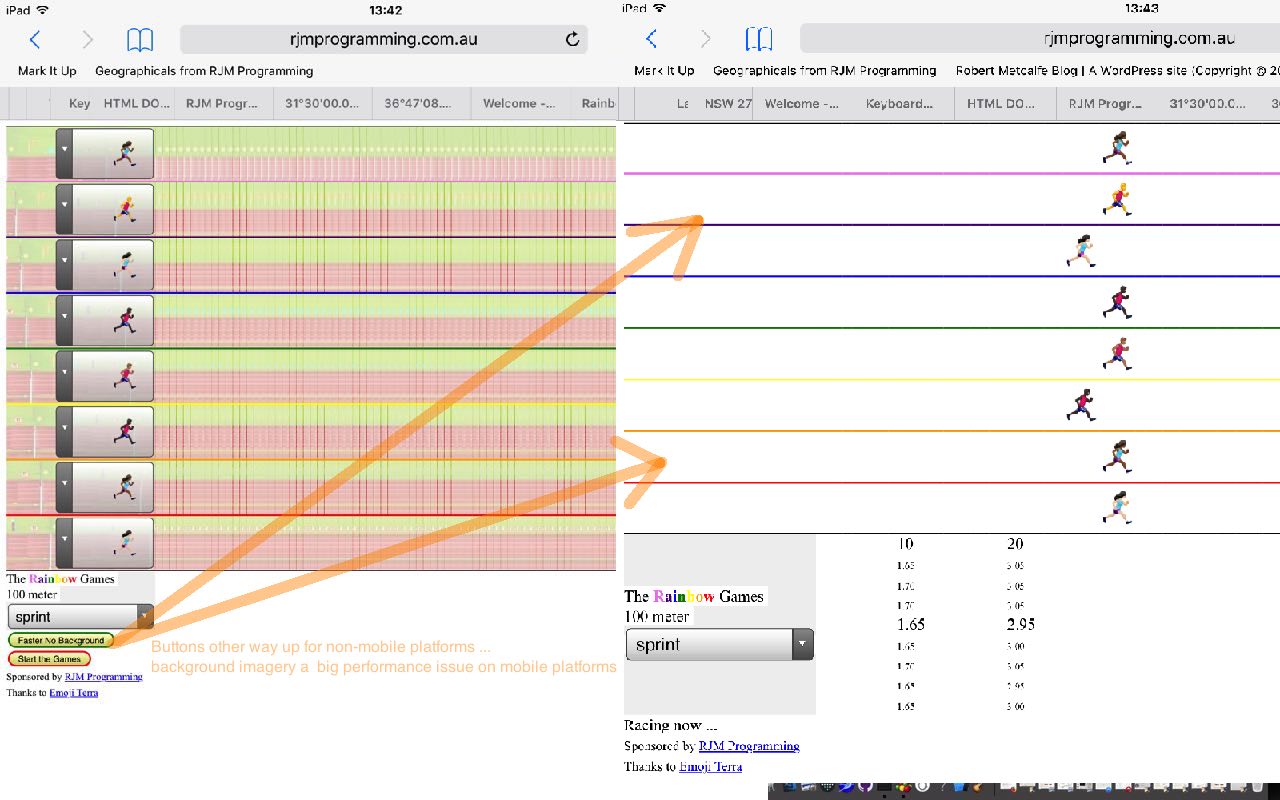Image resolution: width=1280 pixels, height=800 pixels.
Task: Click the Faster No Background button
Action: coord(61,640)
